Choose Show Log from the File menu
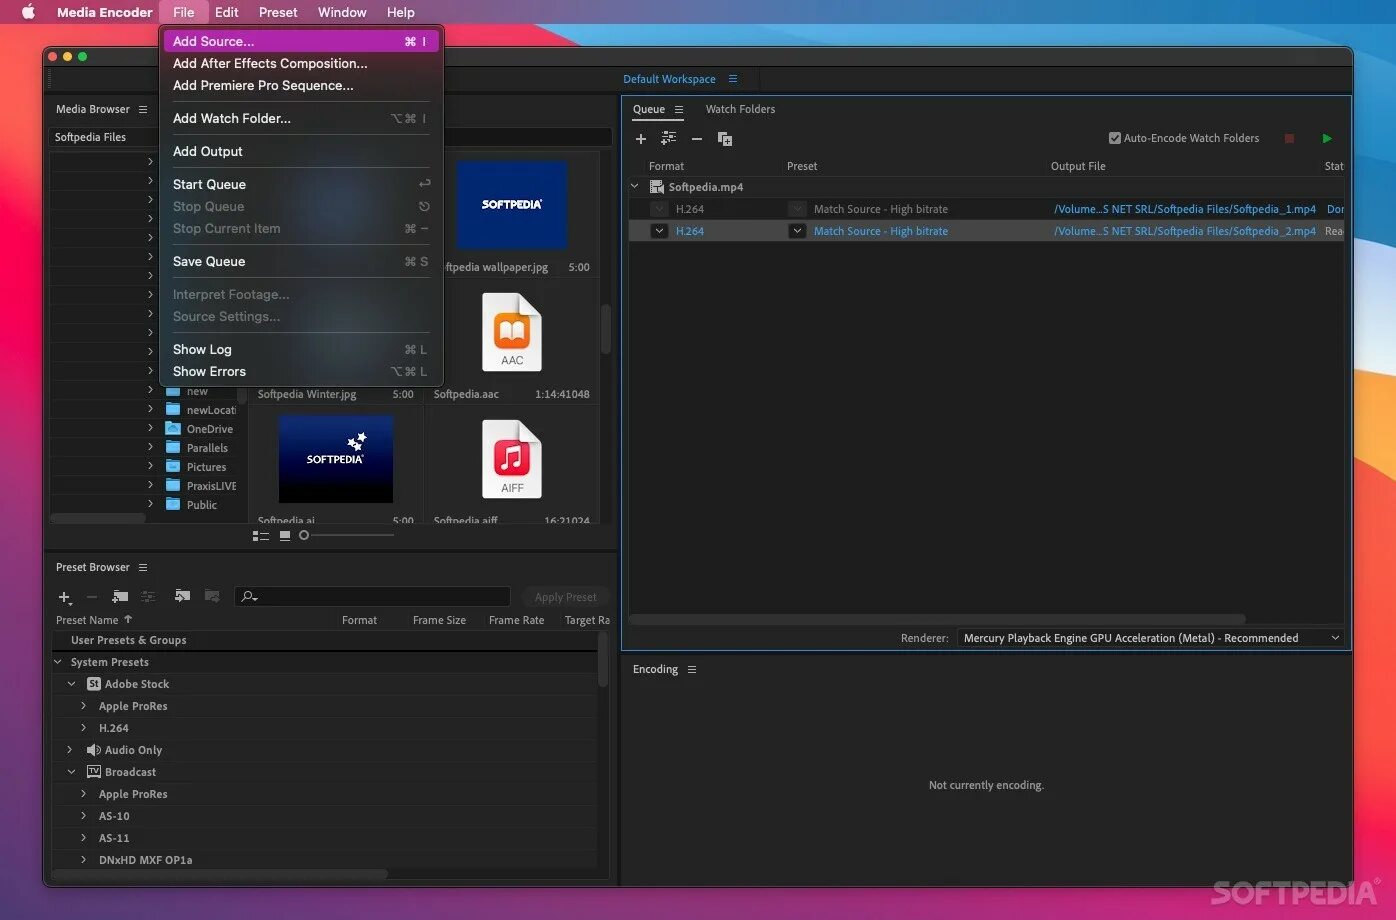Viewport: 1396px width, 920px height. pos(301,349)
